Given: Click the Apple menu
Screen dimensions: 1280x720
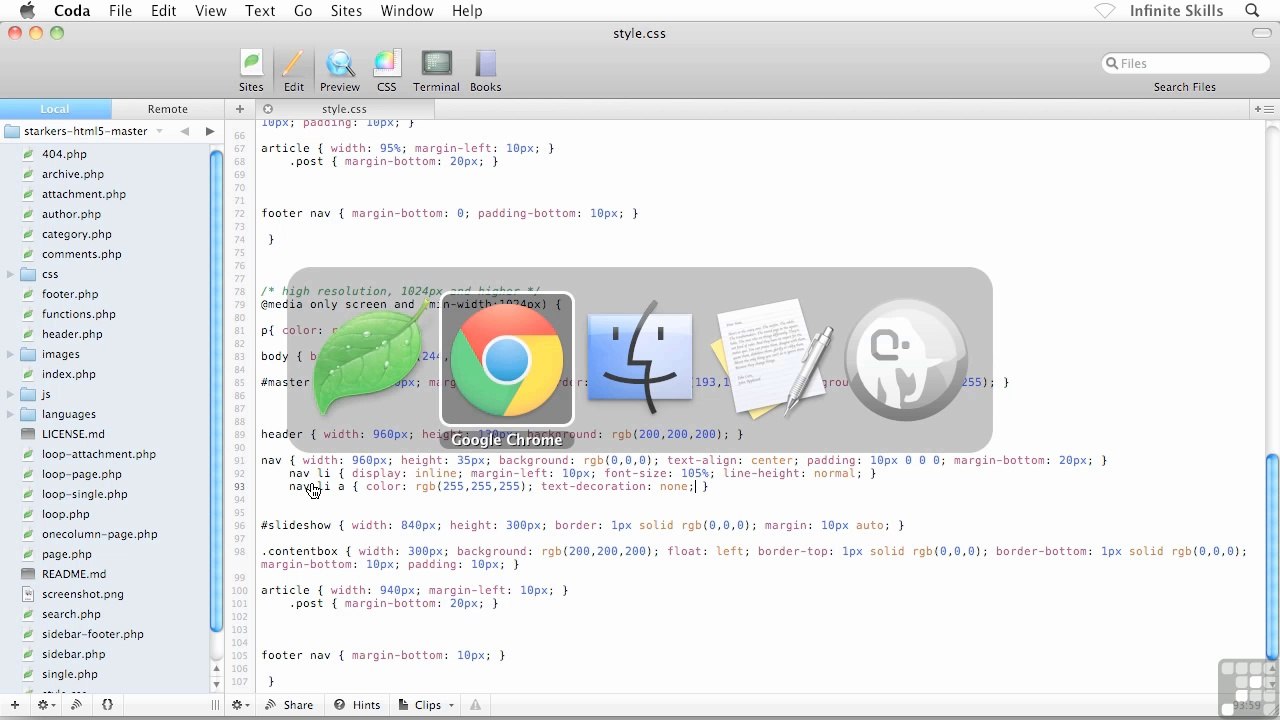Looking at the screenshot, I should pos(27,11).
